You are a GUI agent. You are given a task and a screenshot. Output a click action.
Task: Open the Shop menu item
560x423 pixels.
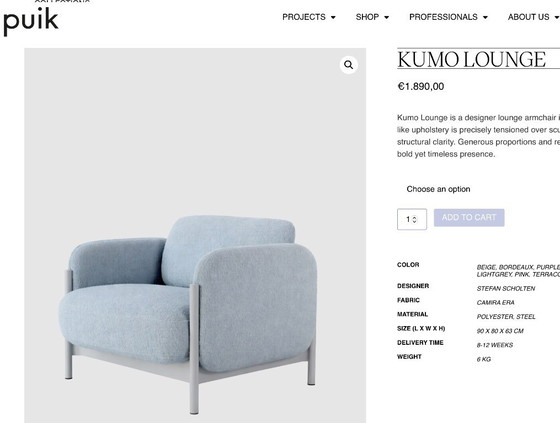367,17
